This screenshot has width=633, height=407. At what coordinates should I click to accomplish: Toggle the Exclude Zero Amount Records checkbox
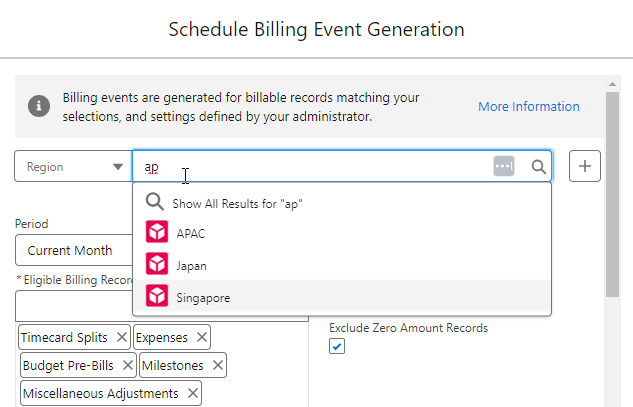pos(337,347)
